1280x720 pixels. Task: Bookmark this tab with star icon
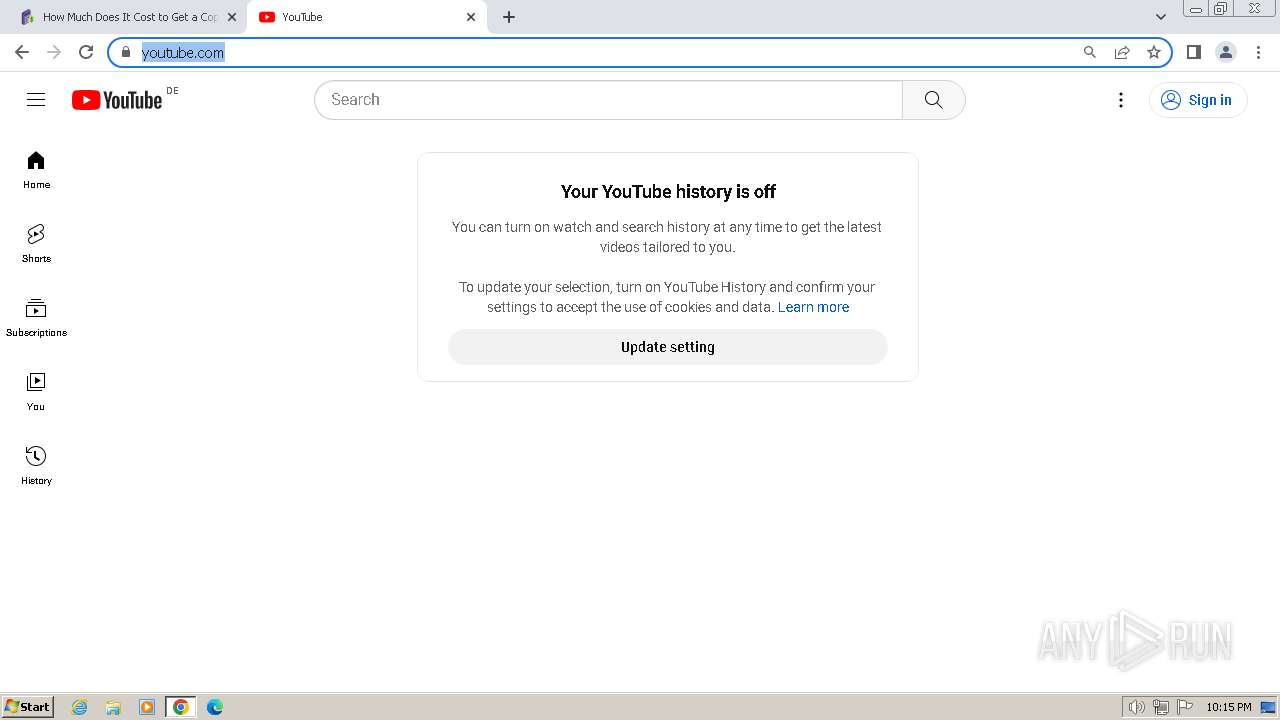pos(1154,52)
